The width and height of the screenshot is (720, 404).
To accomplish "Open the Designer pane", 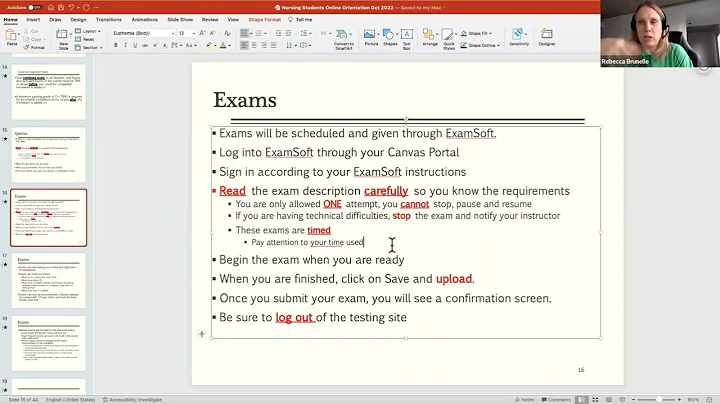I will [x=546, y=38].
